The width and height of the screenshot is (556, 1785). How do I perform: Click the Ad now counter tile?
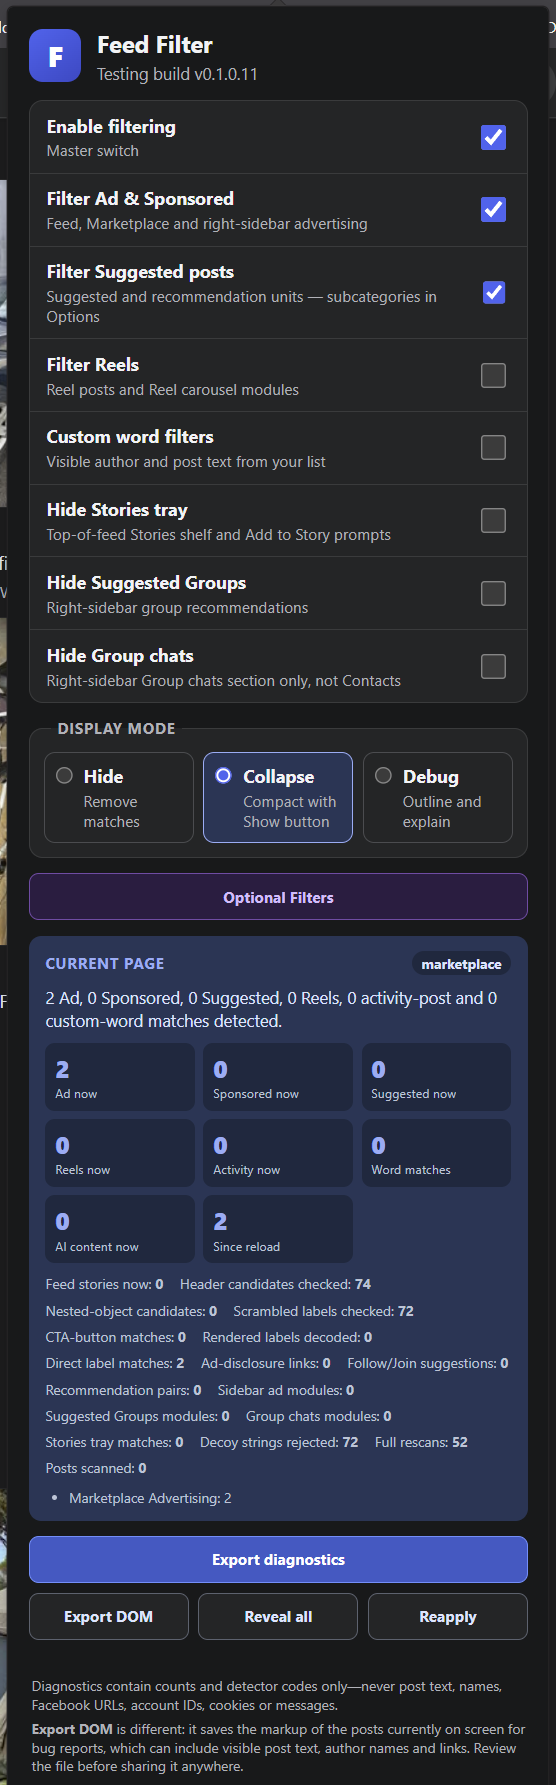[x=120, y=1077]
